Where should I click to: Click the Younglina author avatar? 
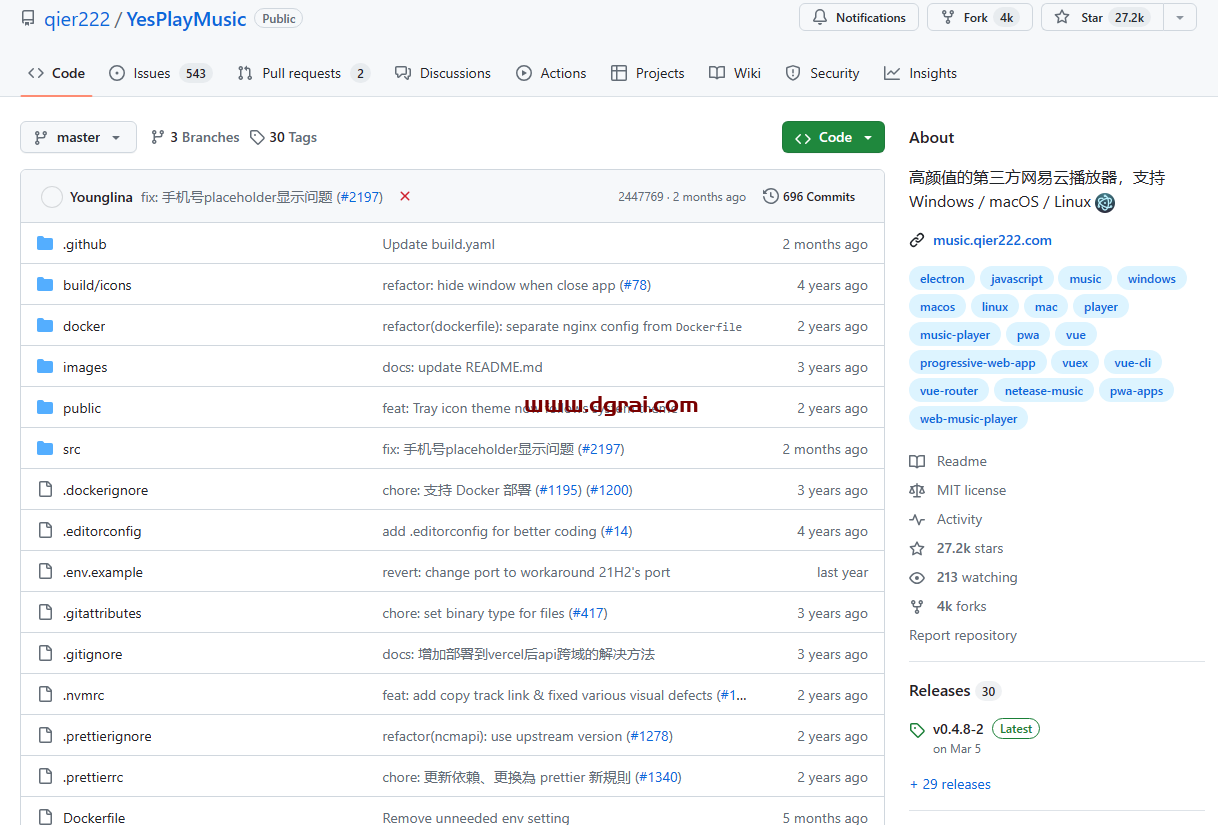pyautogui.click(x=52, y=197)
